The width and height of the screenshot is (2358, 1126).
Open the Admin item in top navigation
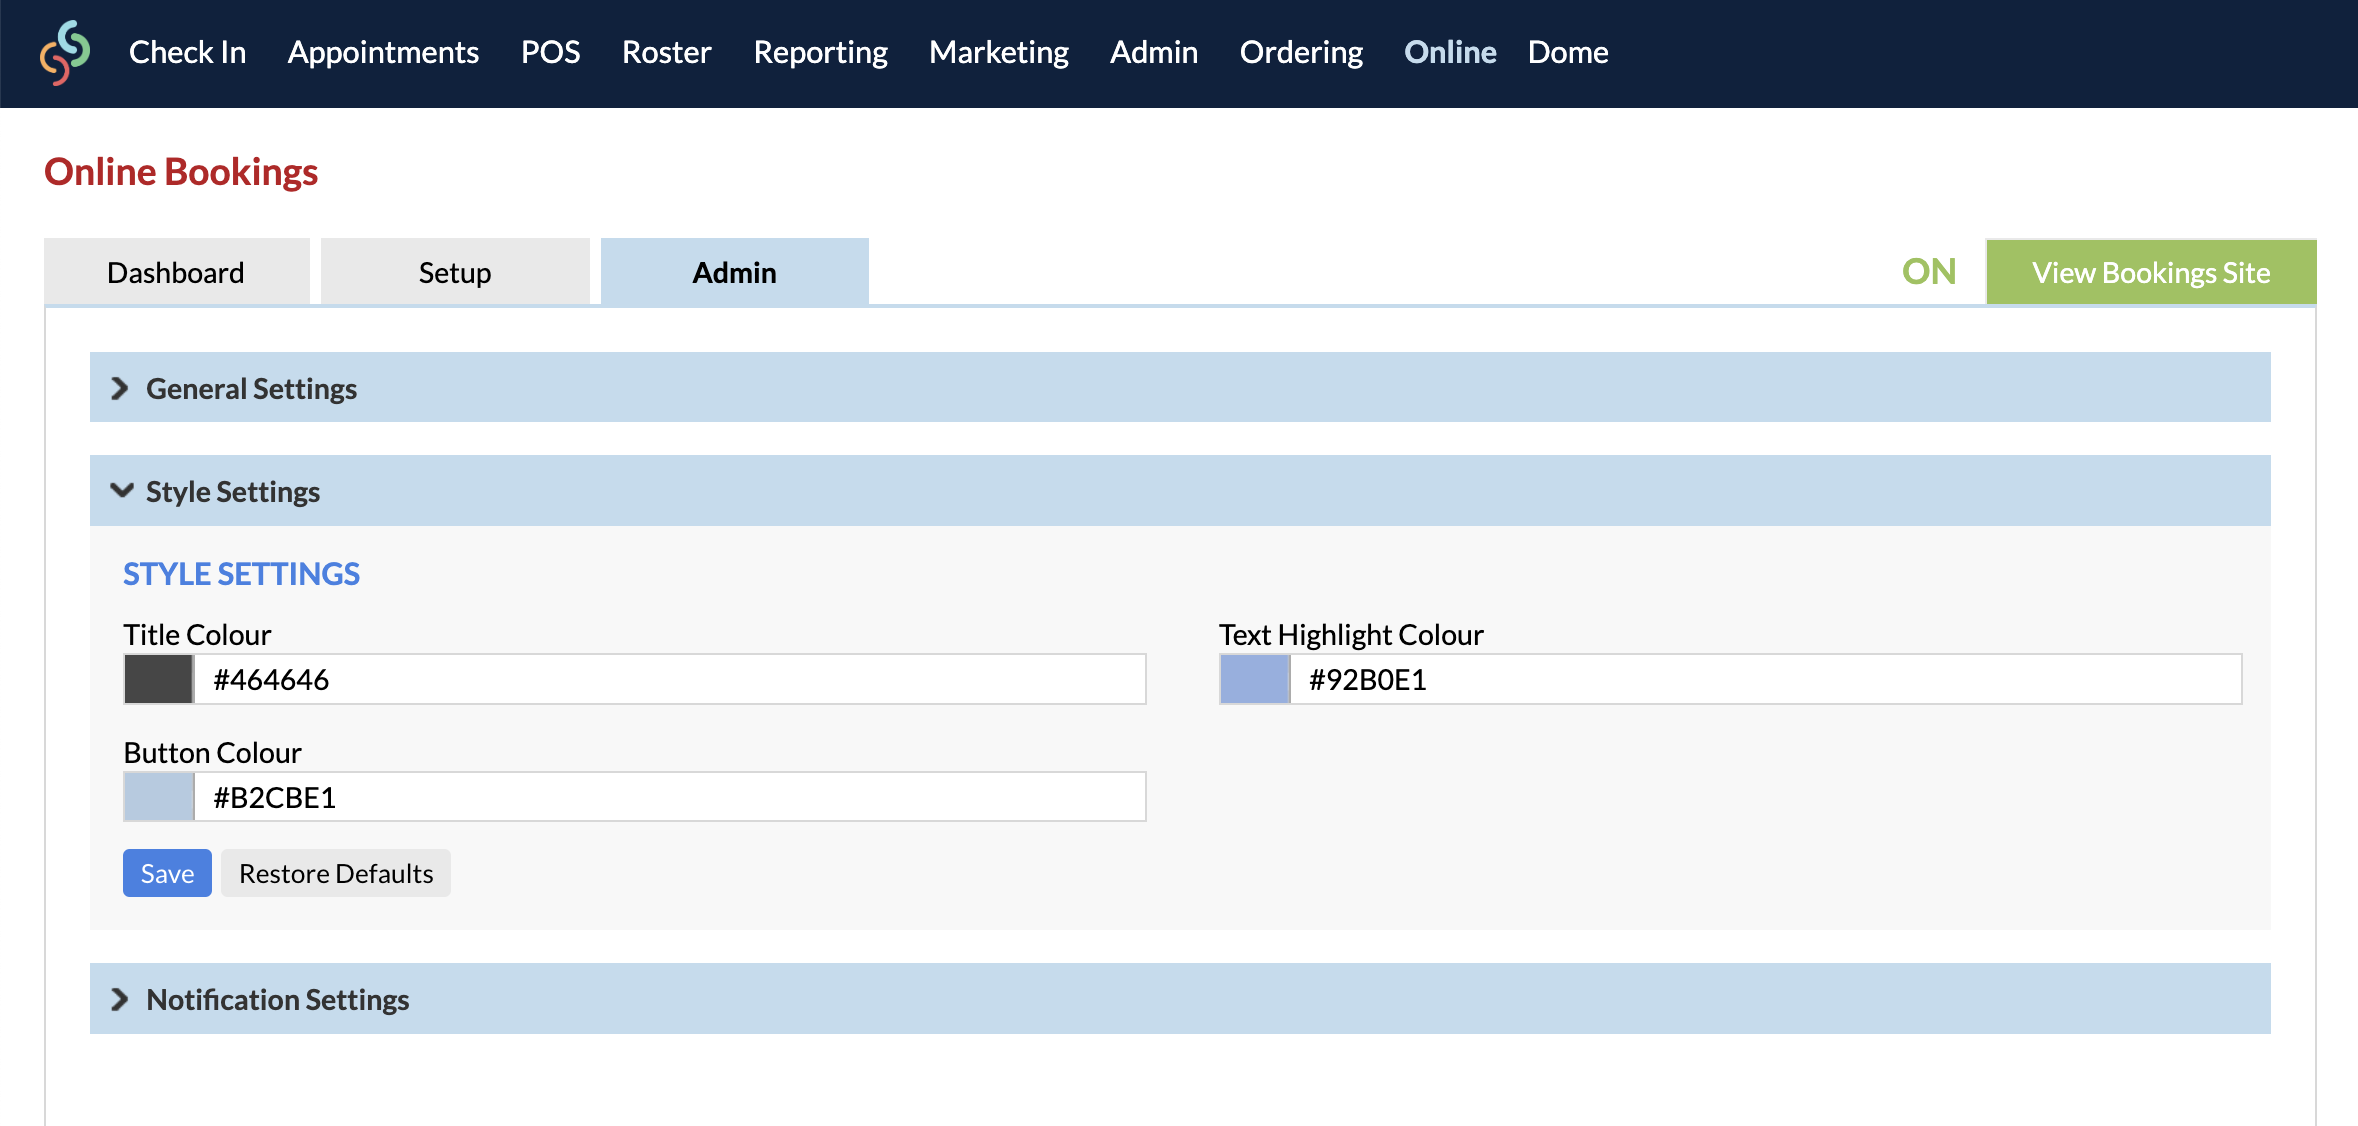[x=1153, y=52]
